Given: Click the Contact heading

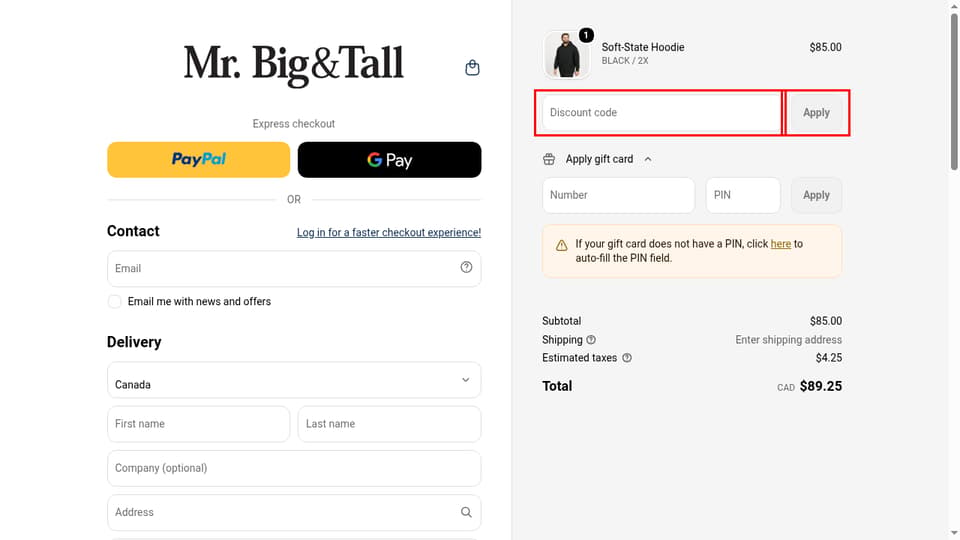Looking at the screenshot, I should coord(133,231).
